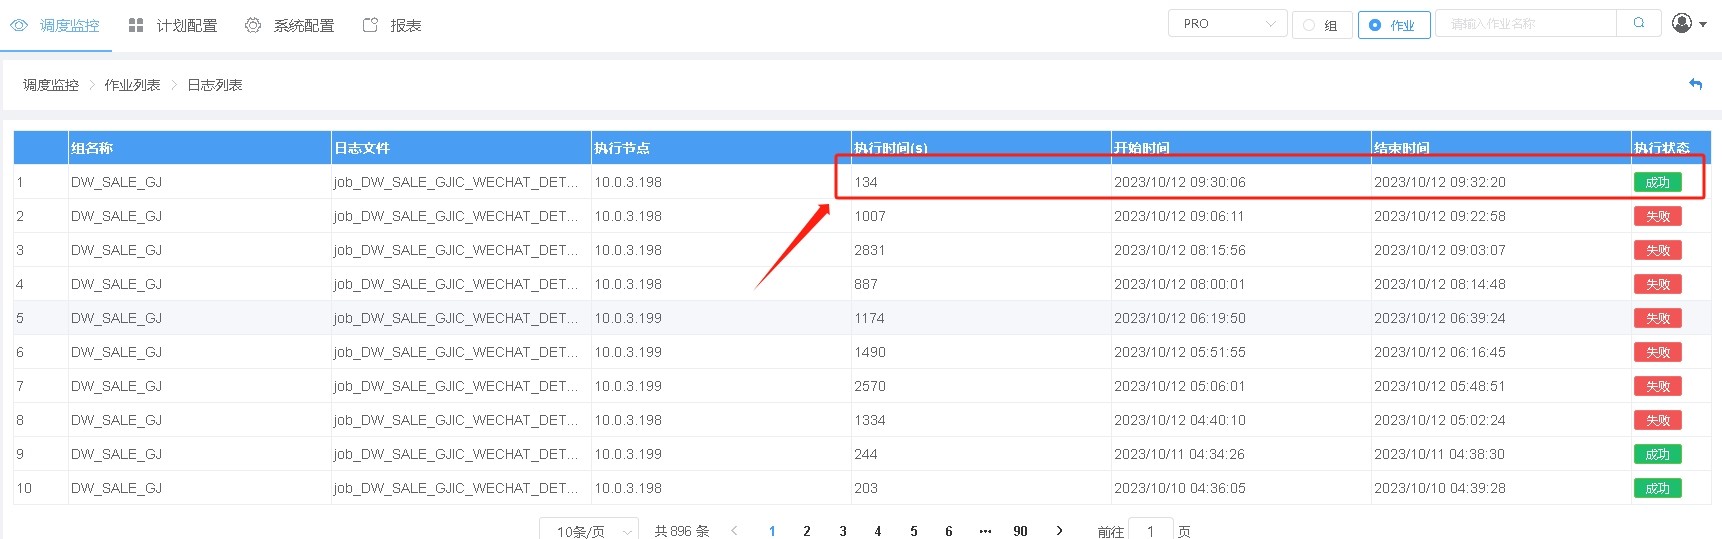This screenshot has width=1722, height=539.
Task: Click the 前往 page number input box
Action: tap(1150, 531)
